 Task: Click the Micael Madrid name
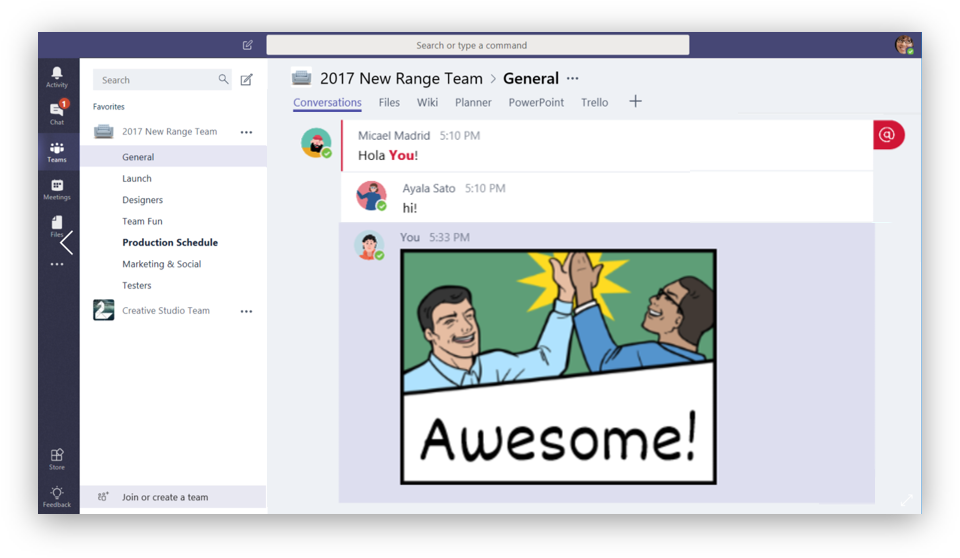pyautogui.click(x=394, y=135)
